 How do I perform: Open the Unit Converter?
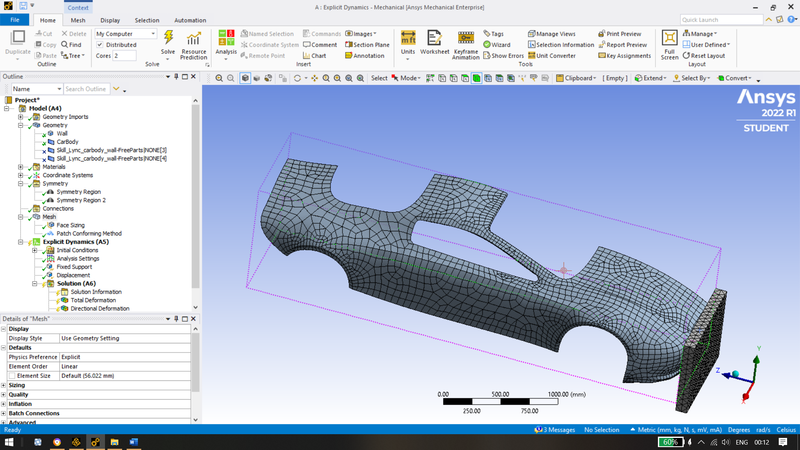[552, 56]
